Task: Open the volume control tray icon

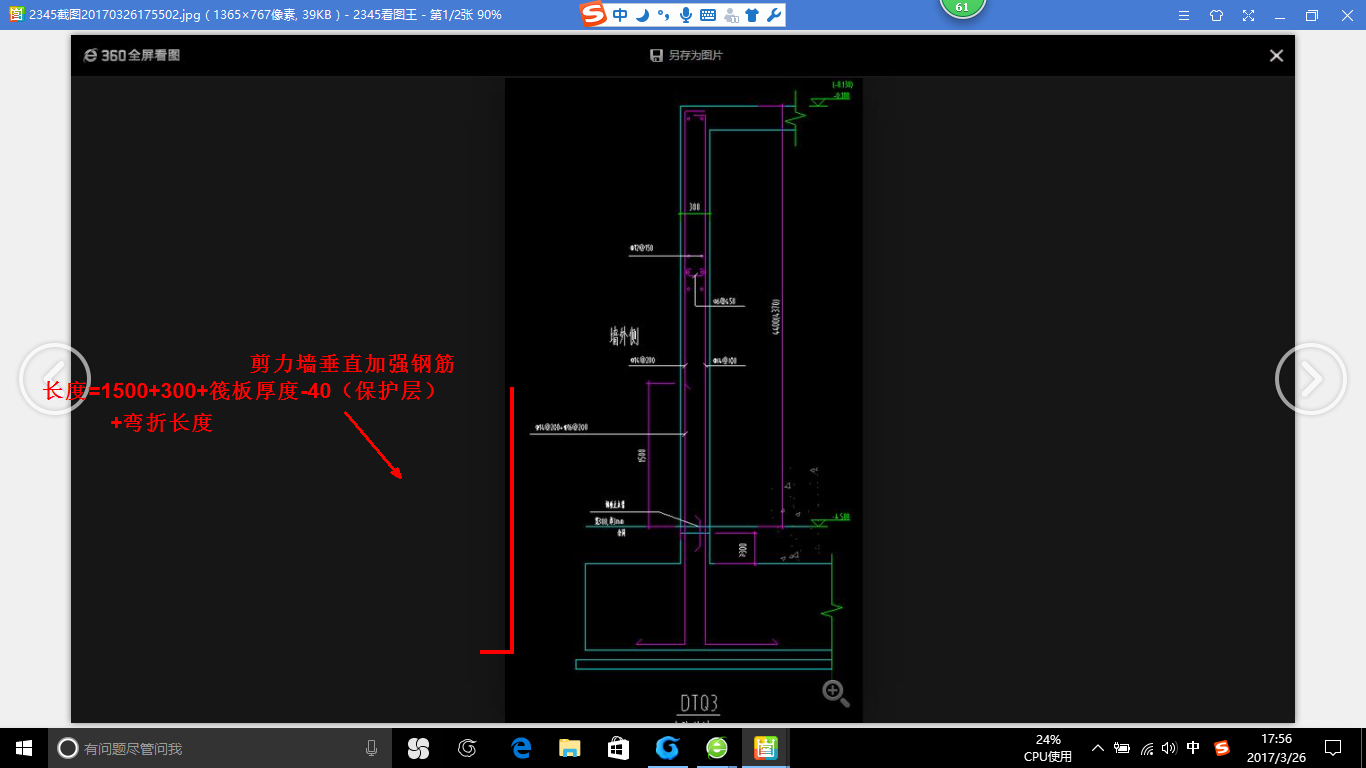Action: (1170, 748)
